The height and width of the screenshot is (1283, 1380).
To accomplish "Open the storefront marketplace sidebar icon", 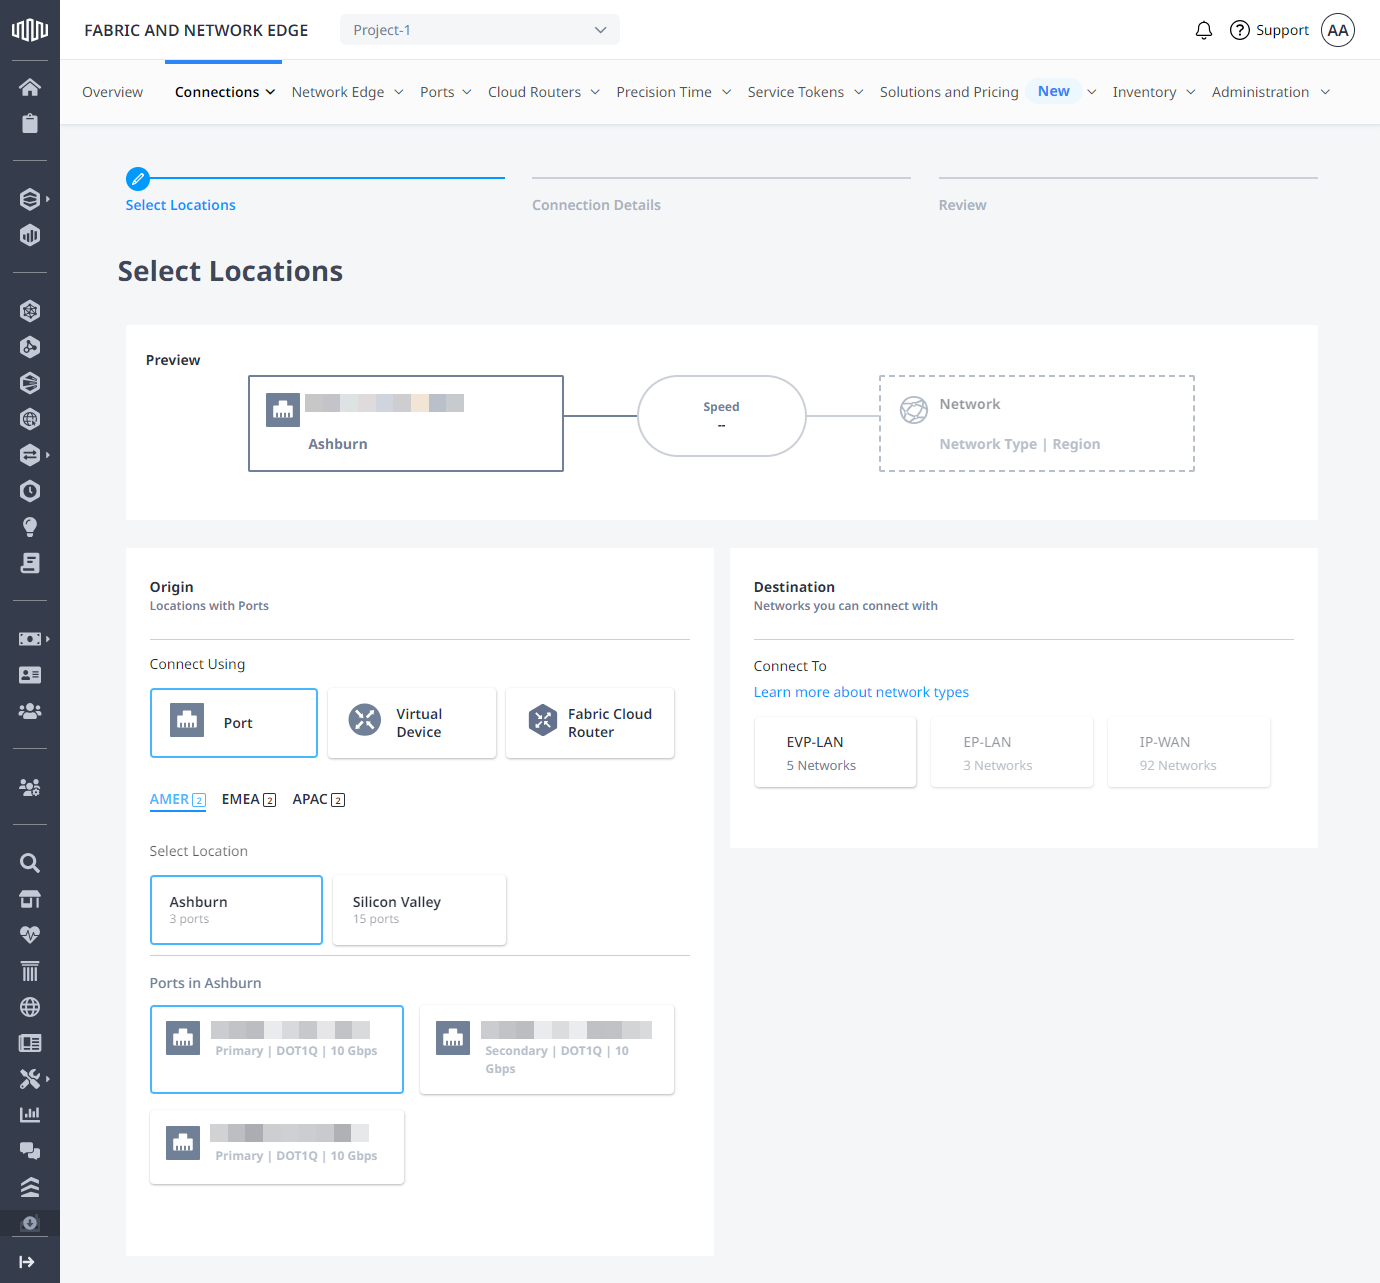I will [x=30, y=899].
